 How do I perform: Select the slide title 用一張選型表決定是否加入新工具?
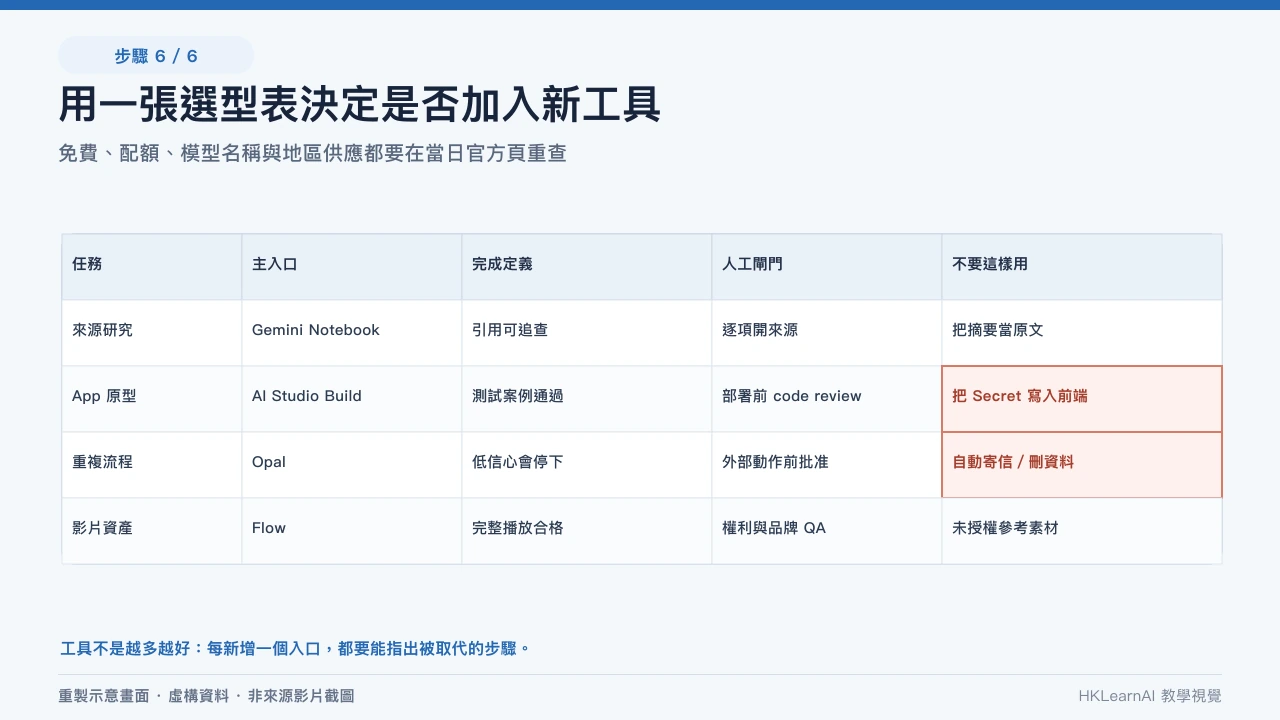pyautogui.click(x=360, y=104)
